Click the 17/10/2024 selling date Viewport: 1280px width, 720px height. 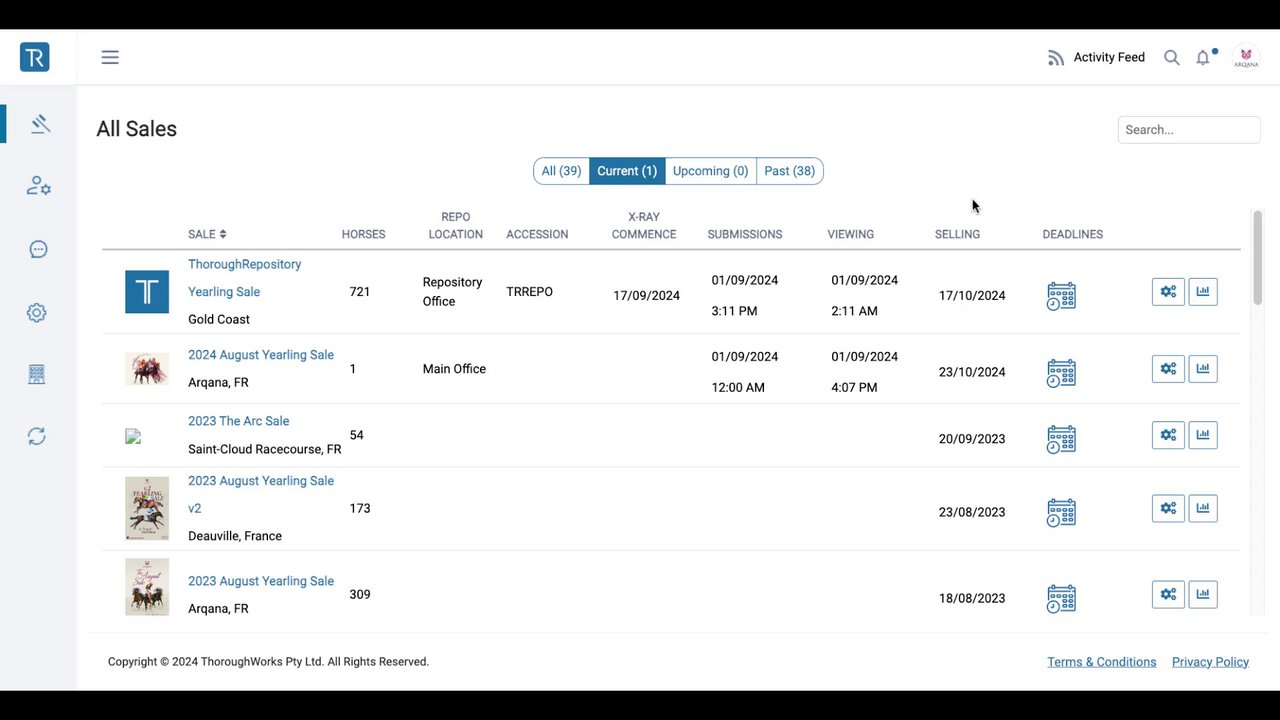pyautogui.click(x=972, y=296)
